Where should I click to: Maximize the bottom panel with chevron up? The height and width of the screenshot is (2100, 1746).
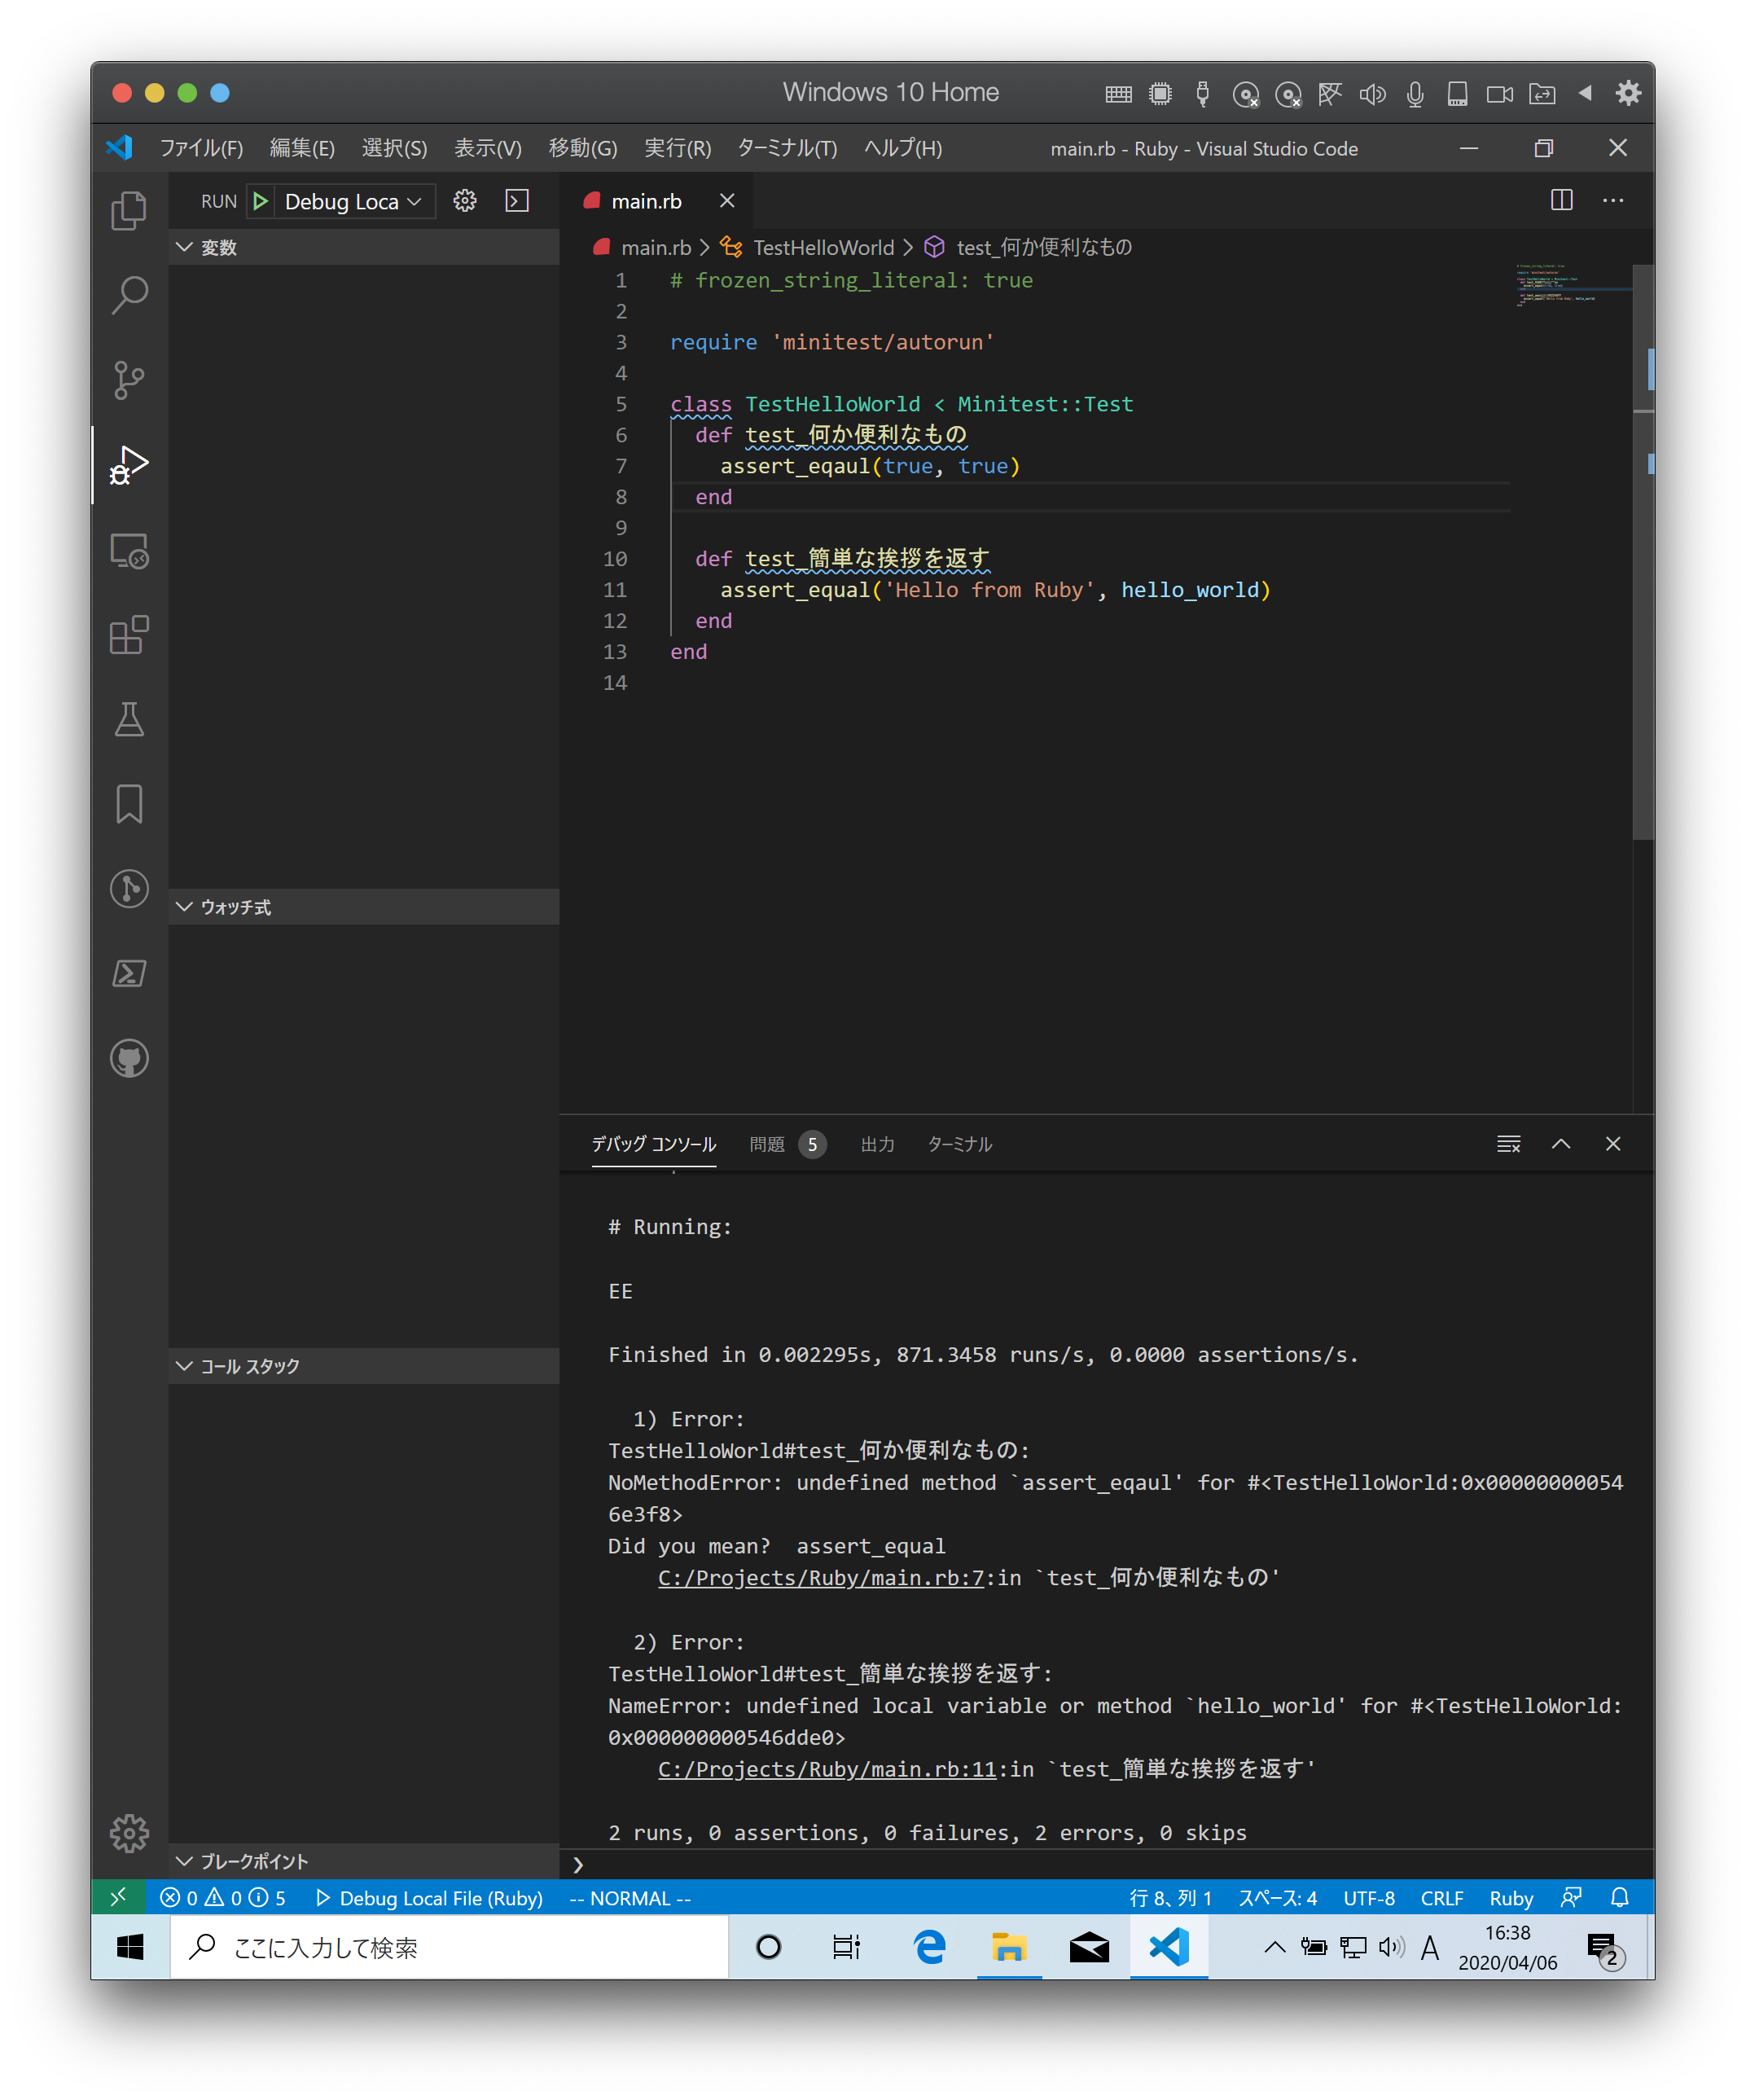1561,1144
